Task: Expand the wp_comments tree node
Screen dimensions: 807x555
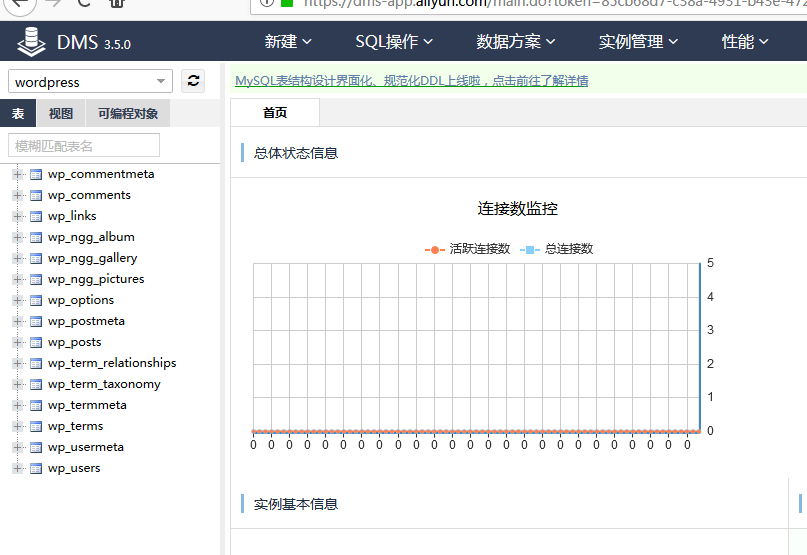Action: click(17, 196)
